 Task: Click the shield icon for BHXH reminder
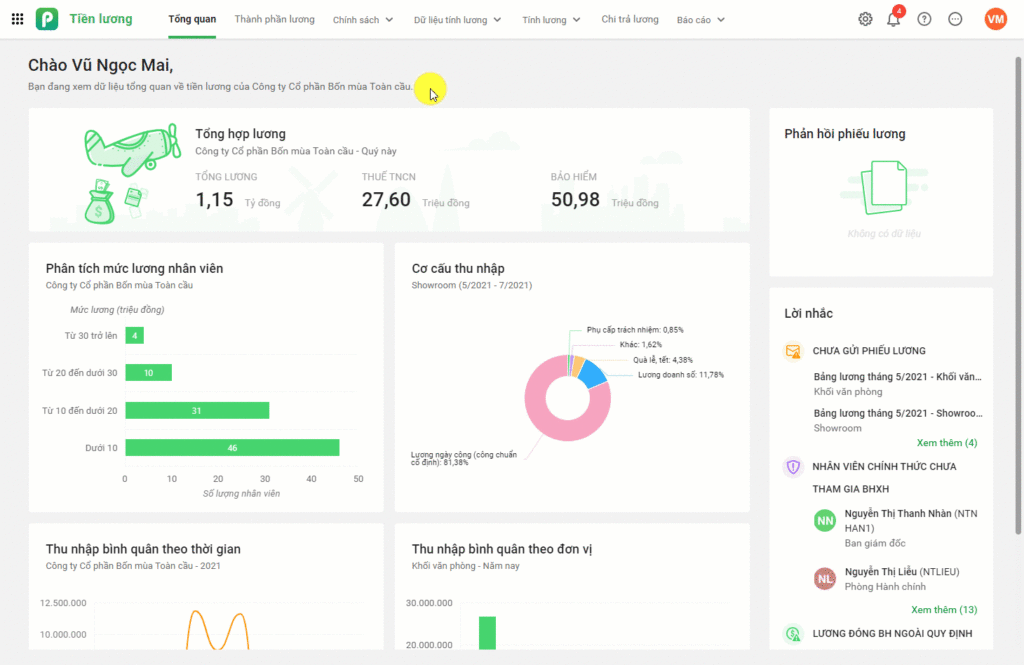point(793,467)
